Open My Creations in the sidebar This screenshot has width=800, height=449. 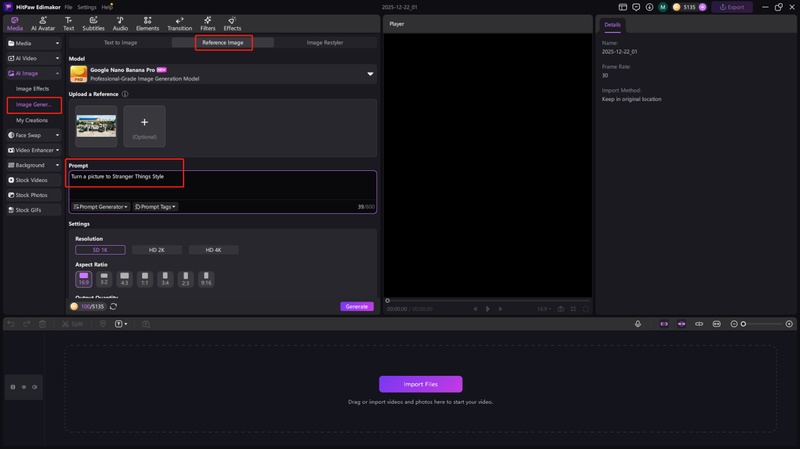click(x=32, y=120)
